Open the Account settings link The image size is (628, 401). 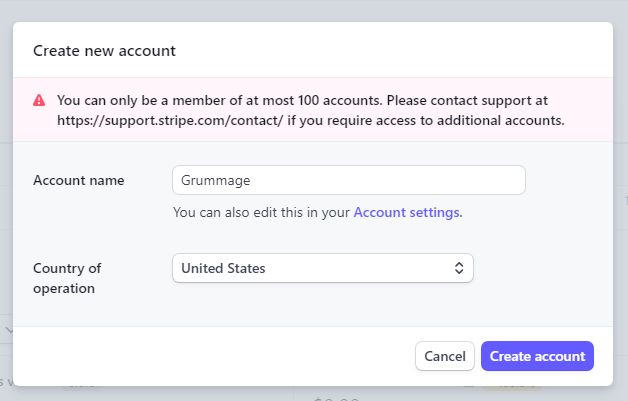point(406,212)
